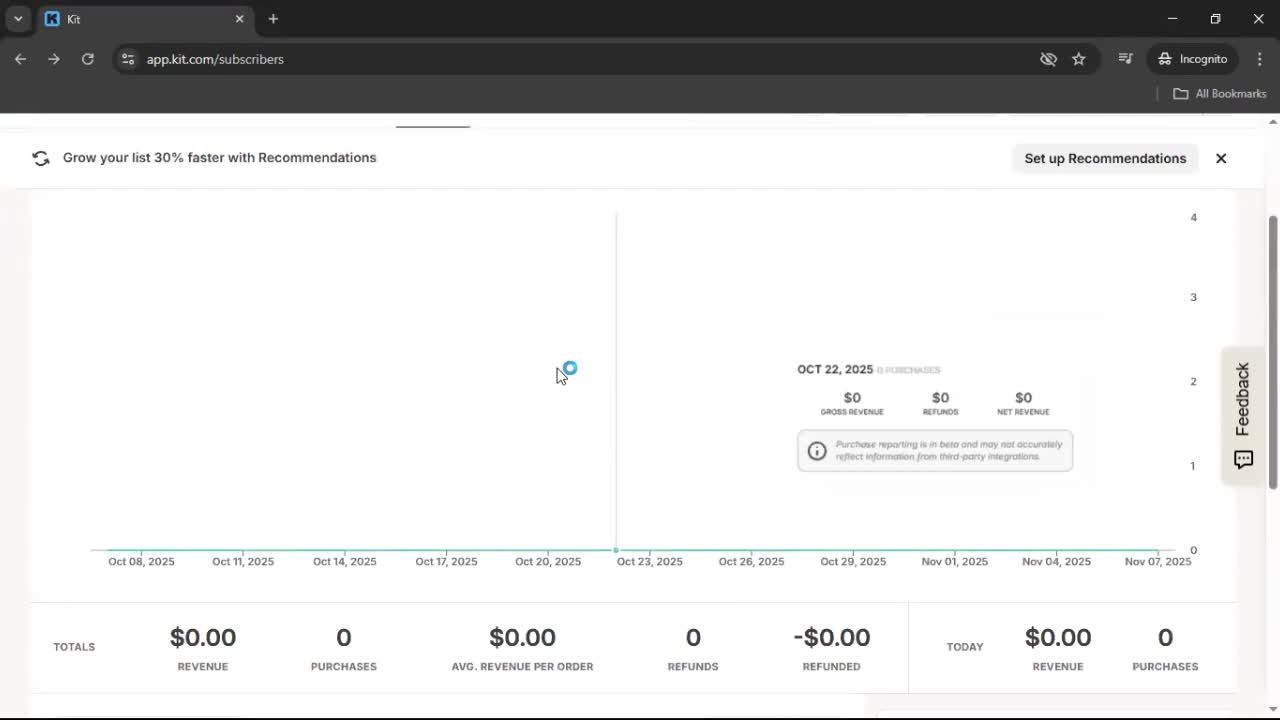Switch to the Kit browser tab
Viewport: 1280px width, 720px height.
pyautogui.click(x=120, y=18)
